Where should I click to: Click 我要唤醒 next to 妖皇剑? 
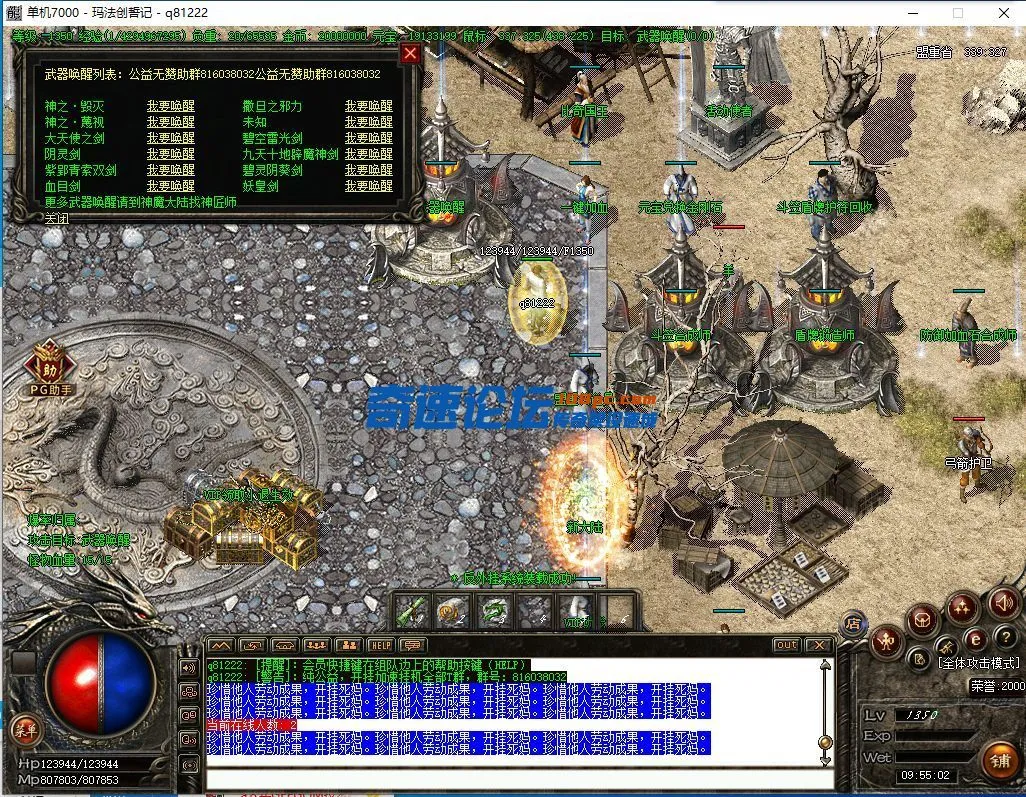(x=369, y=186)
